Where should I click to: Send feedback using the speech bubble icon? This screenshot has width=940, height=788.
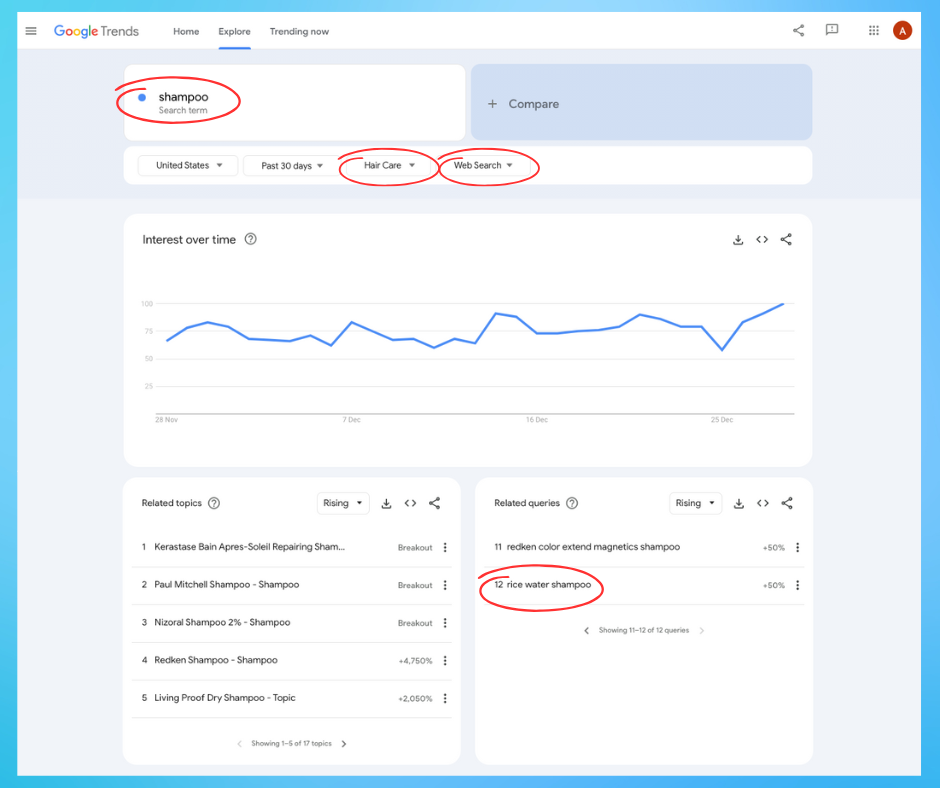(832, 30)
